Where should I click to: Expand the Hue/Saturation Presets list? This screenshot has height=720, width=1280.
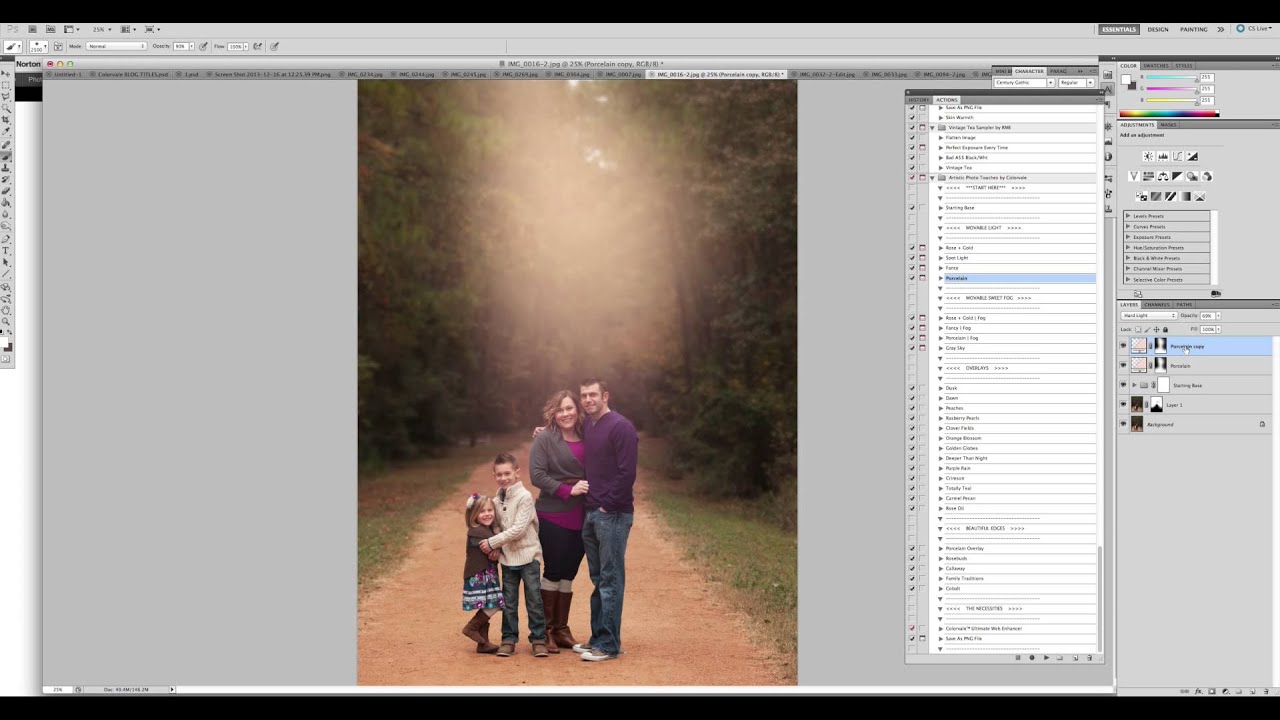1128,248
